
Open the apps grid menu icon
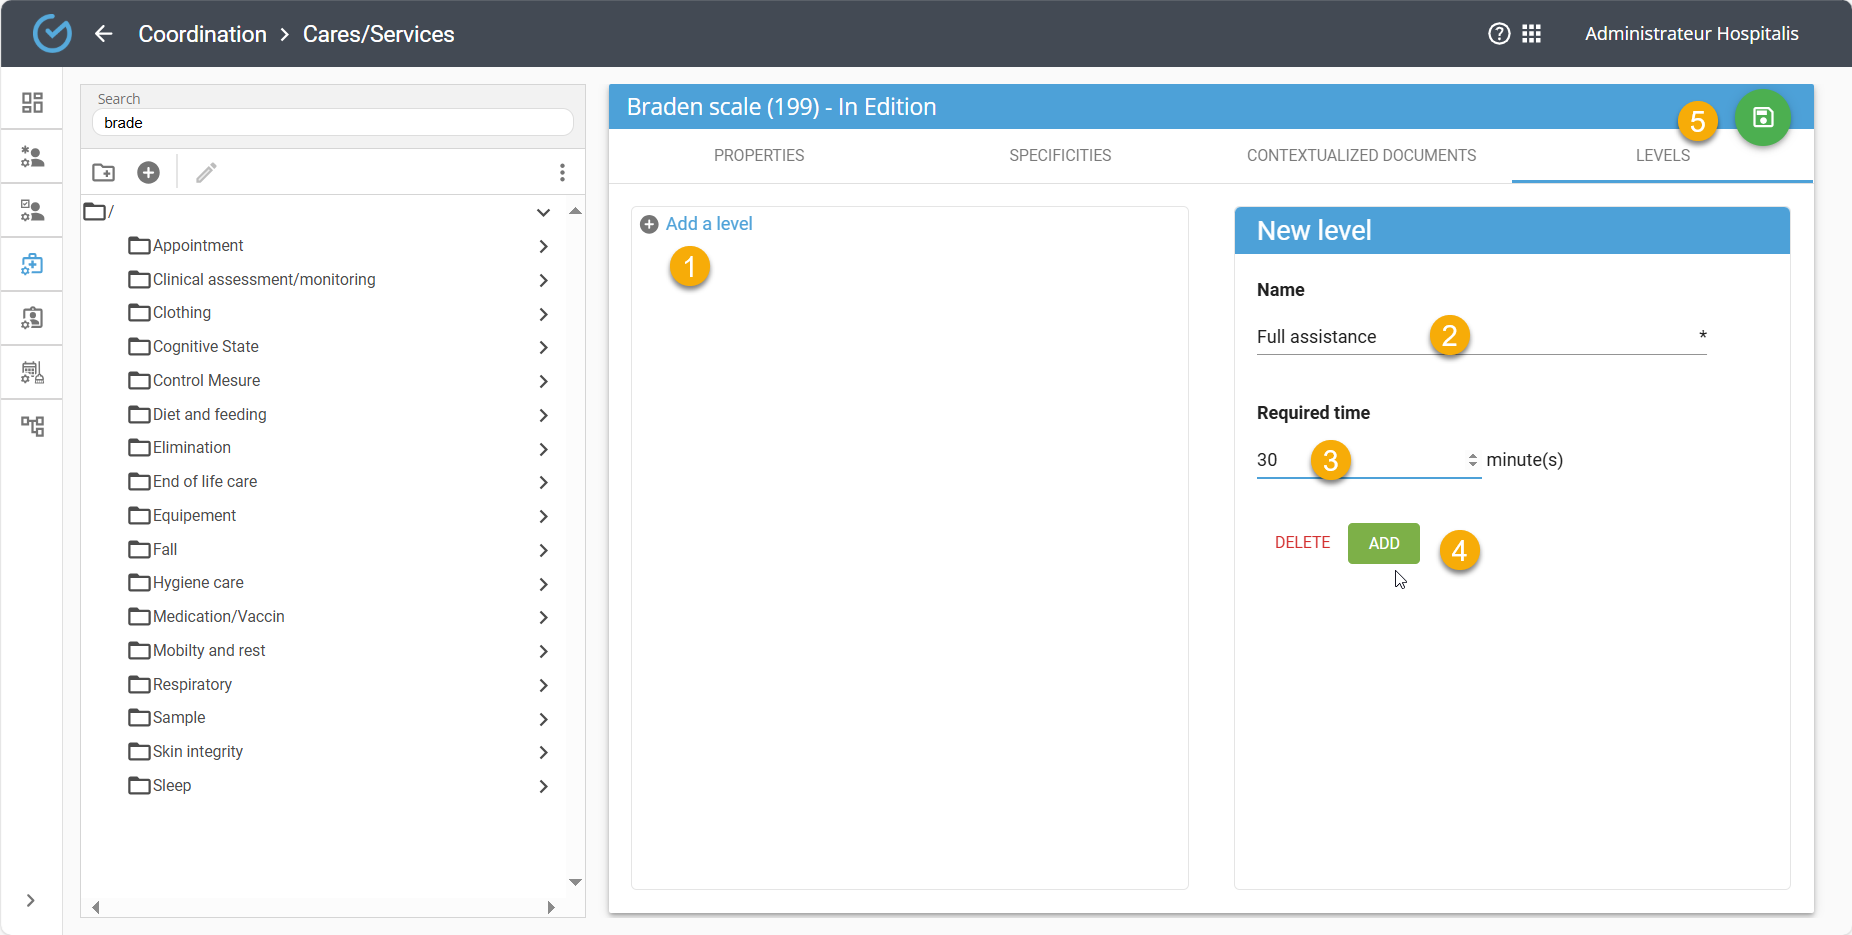(x=1531, y=34)
